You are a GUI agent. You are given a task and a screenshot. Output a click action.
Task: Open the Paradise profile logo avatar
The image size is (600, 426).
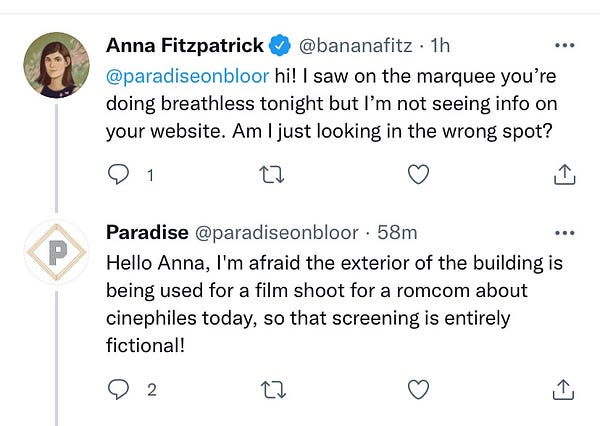click(x=57, y=252)
